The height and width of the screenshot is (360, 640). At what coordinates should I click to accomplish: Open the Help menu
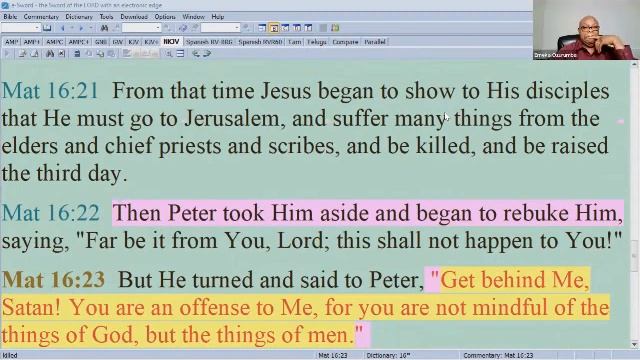[x=218, y=17]
